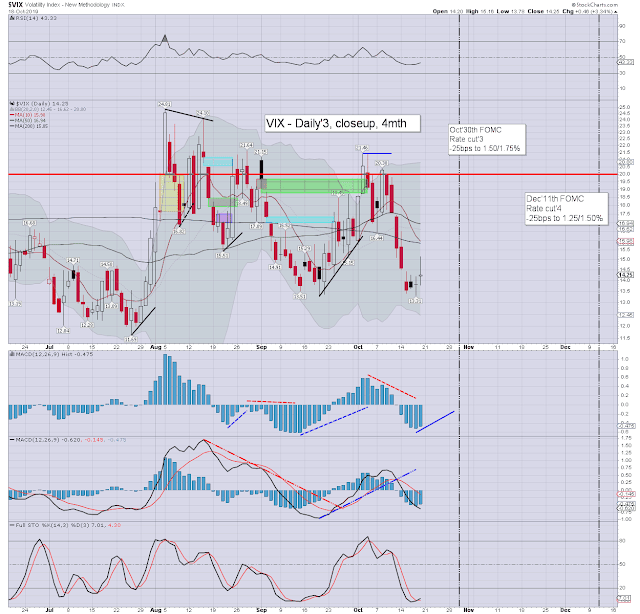The width and height of the screenshot is (640, 614).
Task: Click the '-25bps to 1.25/1.50%' annotation line
Action: pyautogui.click(x=564, y=218)
